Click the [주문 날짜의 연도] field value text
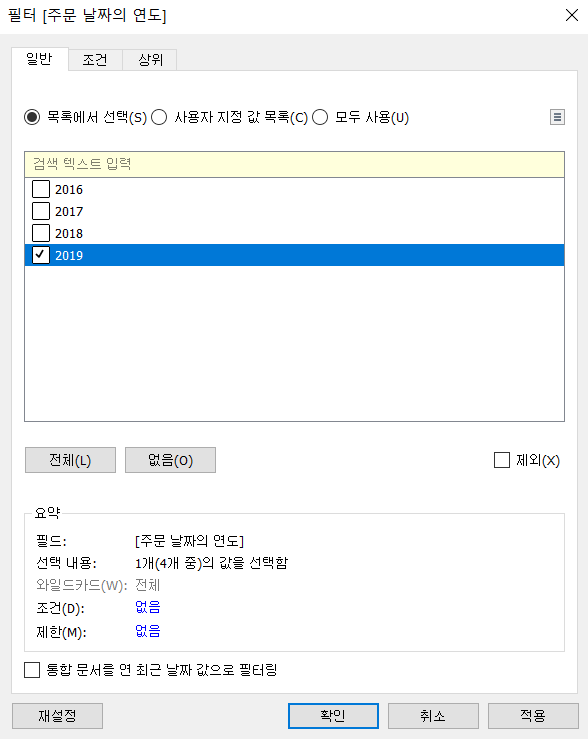Viewport: 588px width, 739px height. pyautogui.click(x=189, y=541)
